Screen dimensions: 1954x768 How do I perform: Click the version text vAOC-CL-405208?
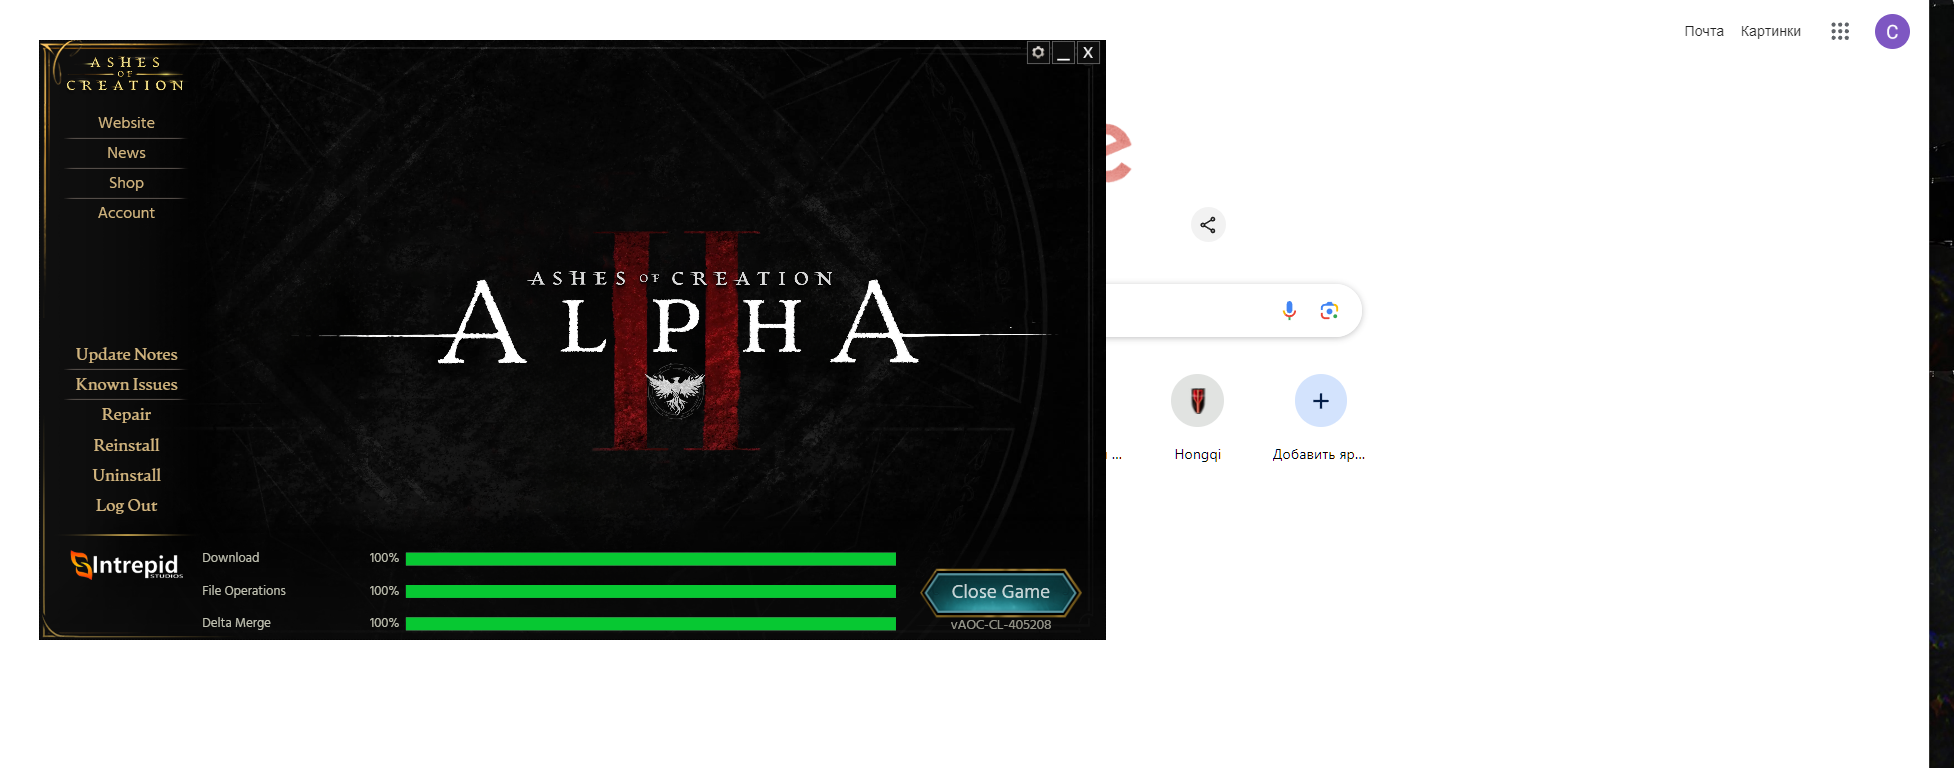(x=1000, y=624)
